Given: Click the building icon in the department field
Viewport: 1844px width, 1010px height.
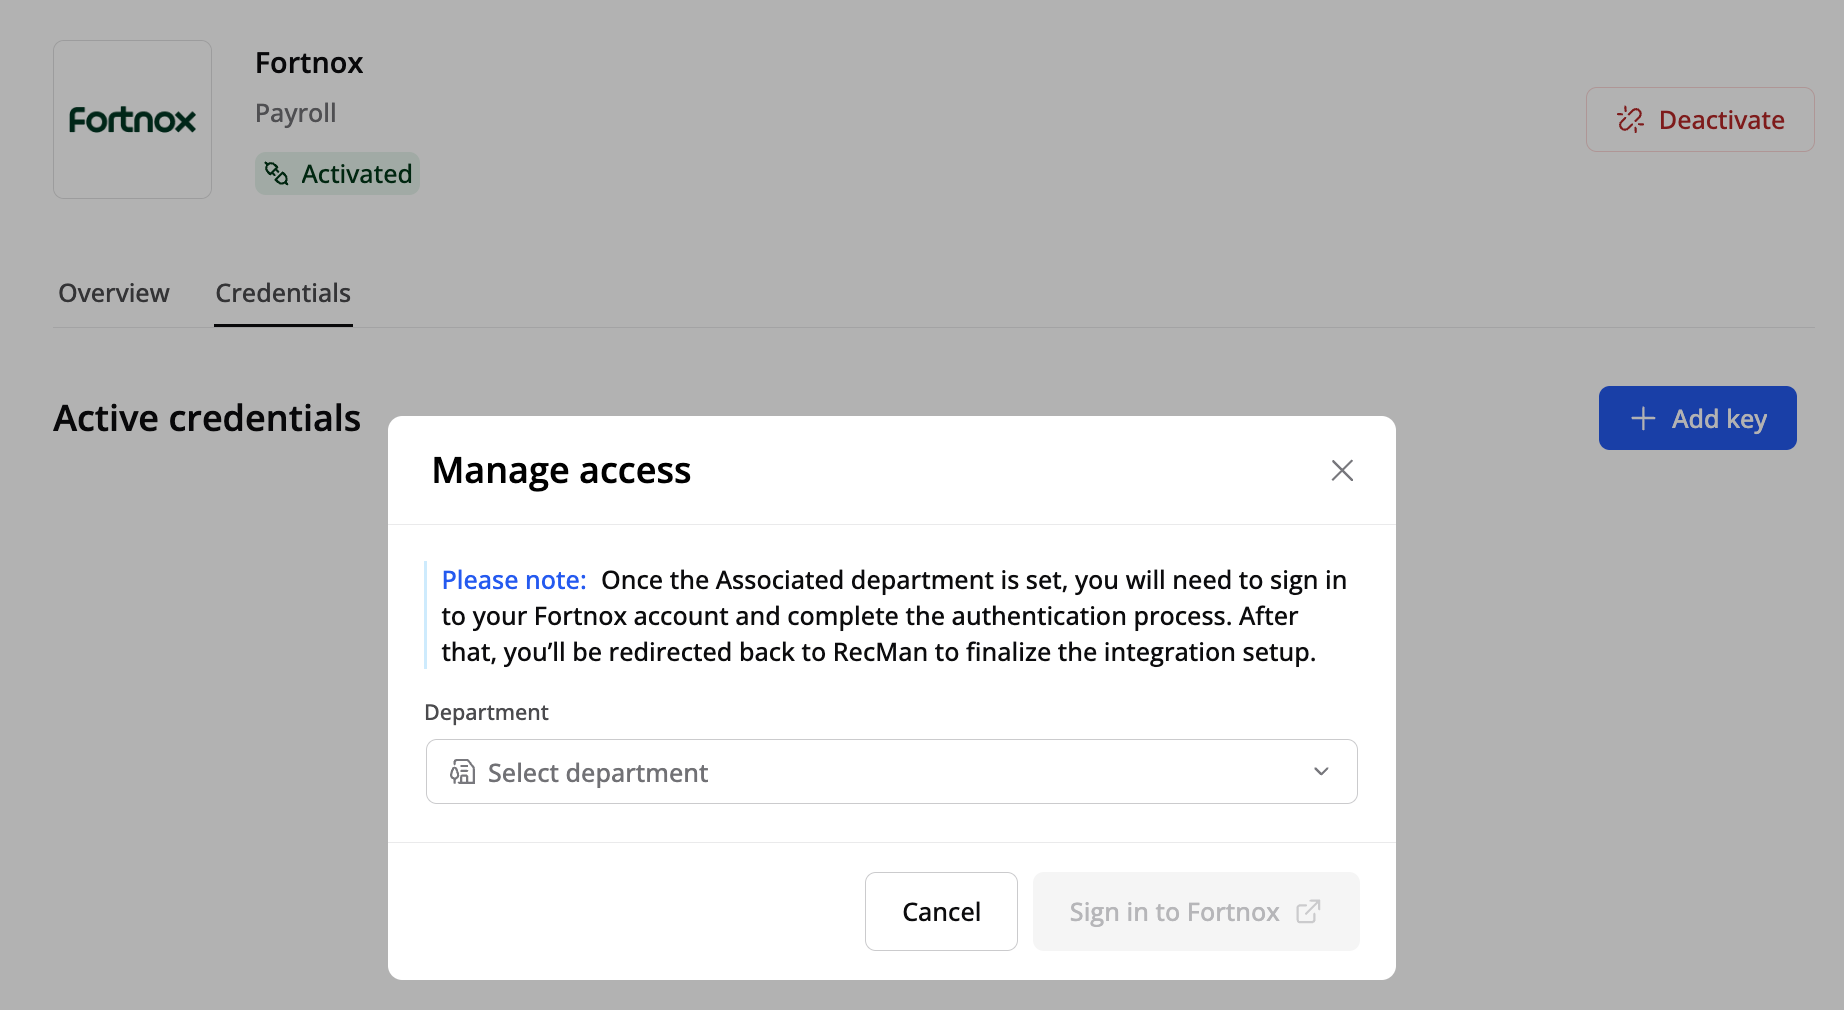Looking at the screenshot, I should click(462, 772).
